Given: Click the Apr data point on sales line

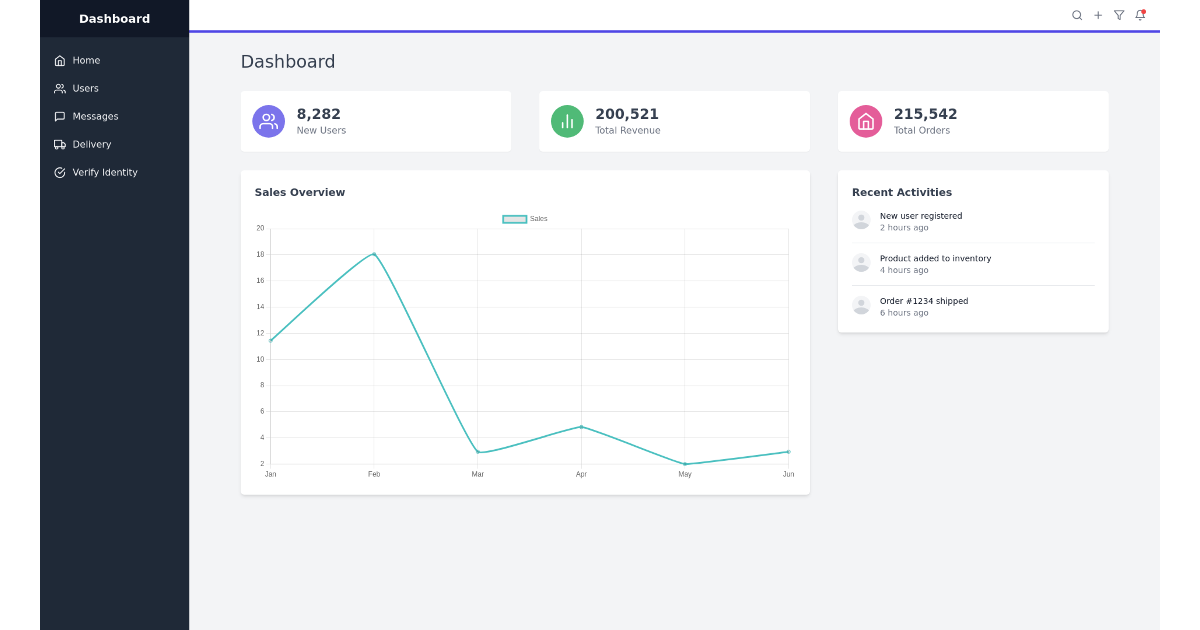Looking at the screenshot, I should (581, 427).
